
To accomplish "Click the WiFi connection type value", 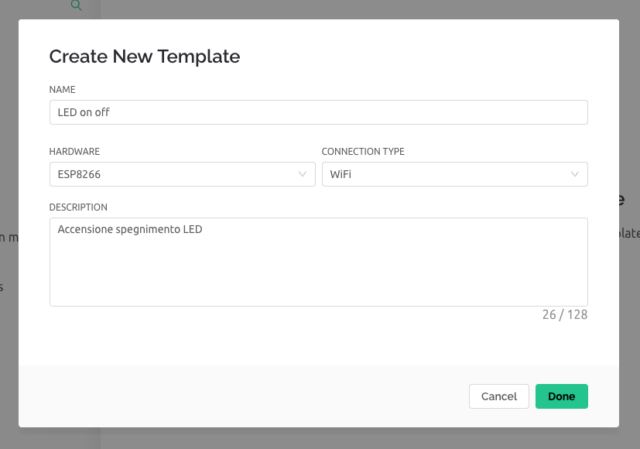I will [341, 175].
